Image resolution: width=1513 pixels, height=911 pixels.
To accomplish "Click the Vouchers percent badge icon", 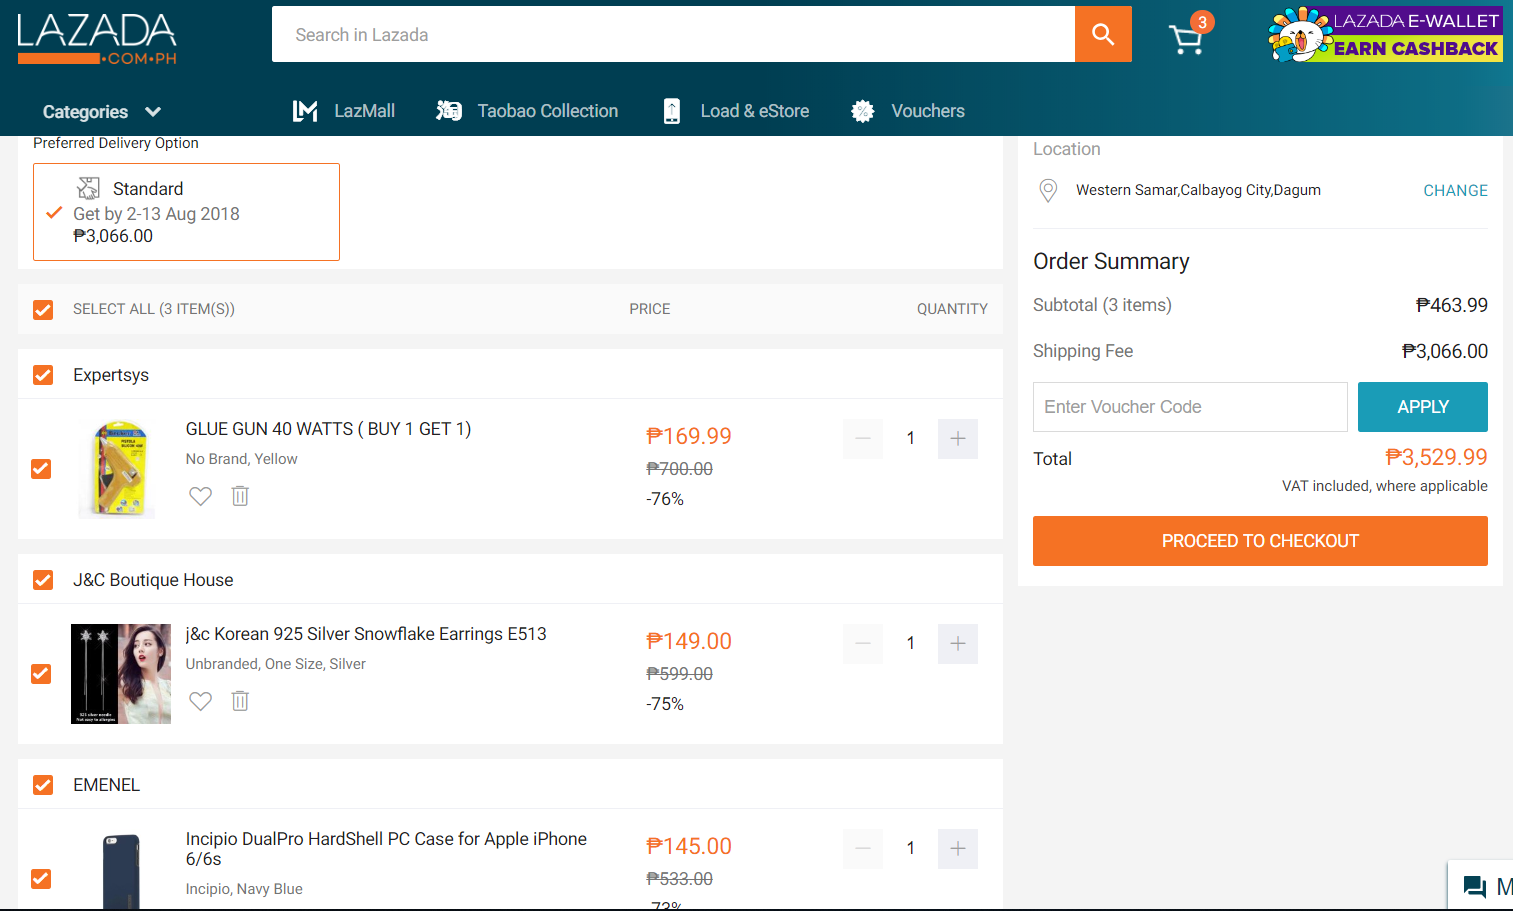I will click(x=862, y=110).
